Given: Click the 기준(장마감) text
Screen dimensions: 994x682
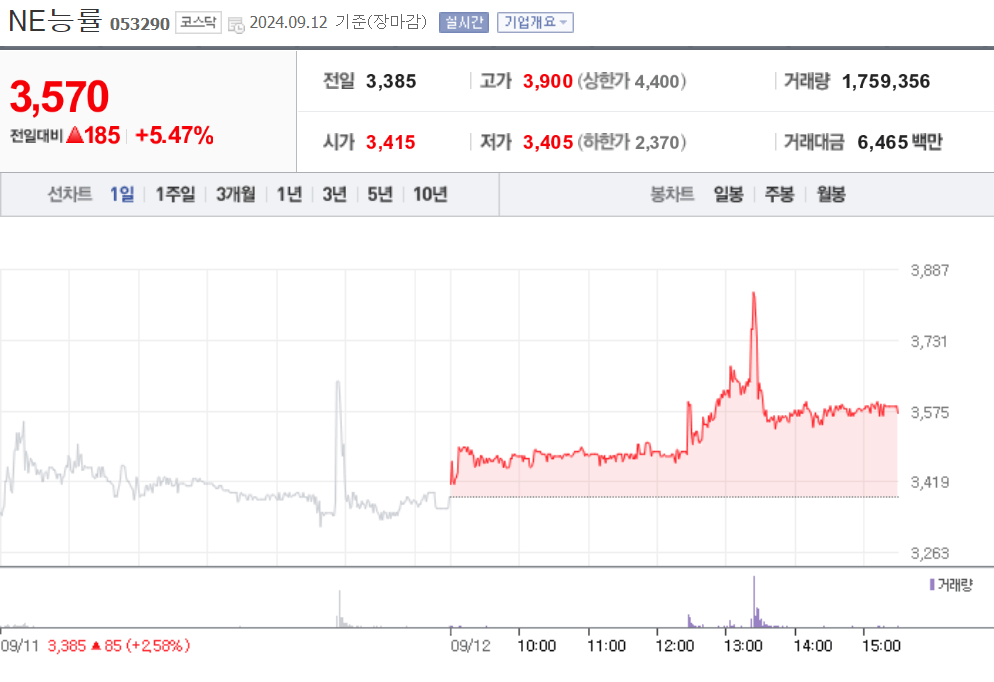Looking at the screenshot, I should [x=381, y=22].
